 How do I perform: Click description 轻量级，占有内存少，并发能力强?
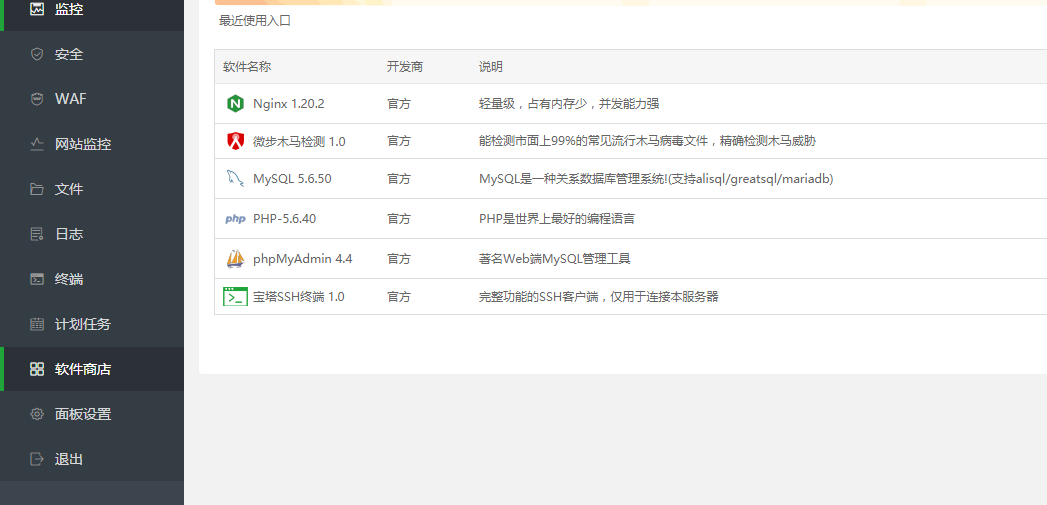569,104
